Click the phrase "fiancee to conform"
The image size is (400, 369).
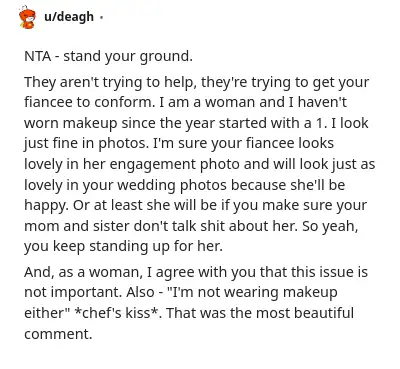click(89, 102)
